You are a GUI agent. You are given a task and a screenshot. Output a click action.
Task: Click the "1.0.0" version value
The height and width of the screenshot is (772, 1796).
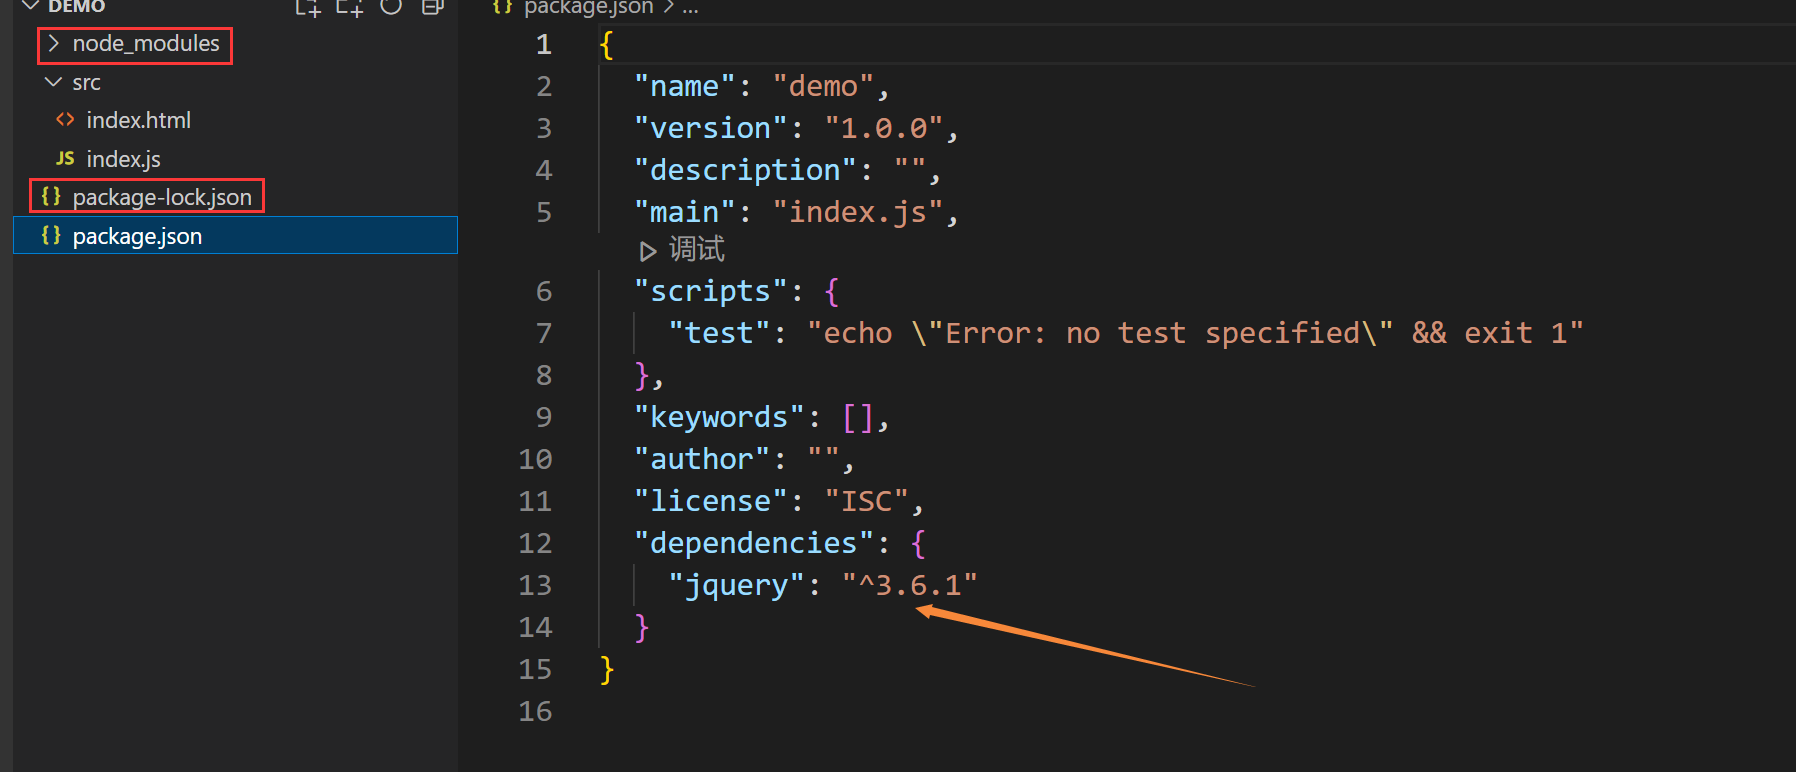(884, 128)
